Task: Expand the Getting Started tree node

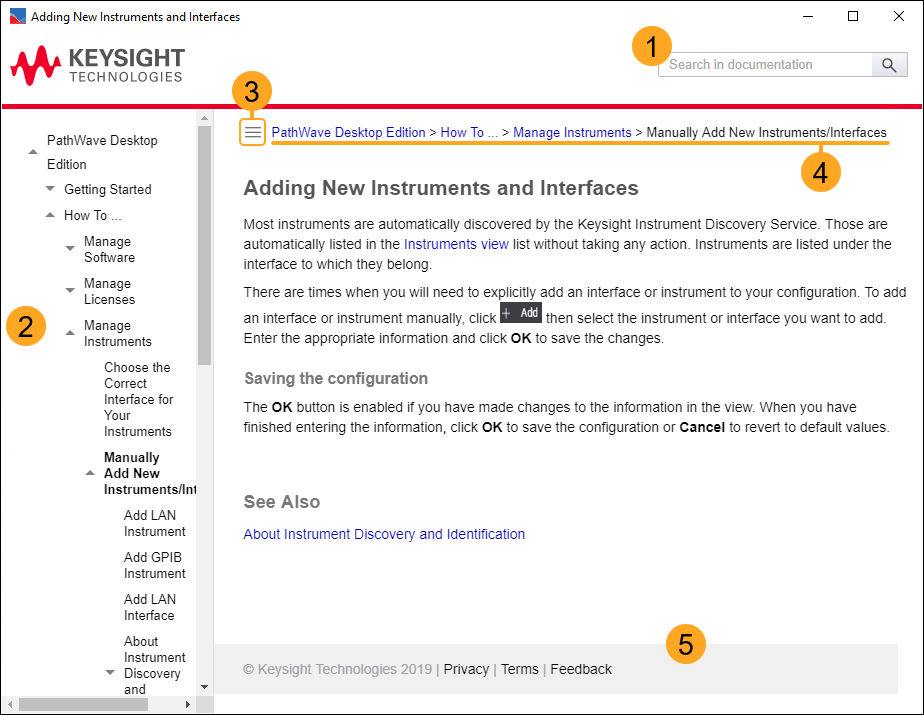Action: pyautogui.click(x=51, y=189)
